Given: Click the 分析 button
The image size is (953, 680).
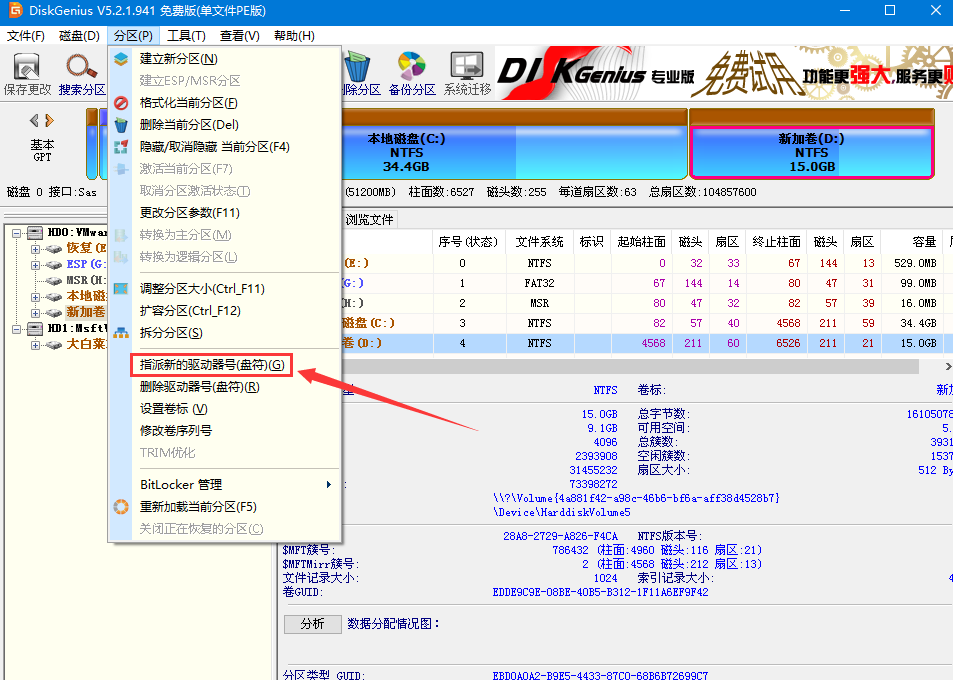Looking at the screenshot, I should (x=312, y=624).
